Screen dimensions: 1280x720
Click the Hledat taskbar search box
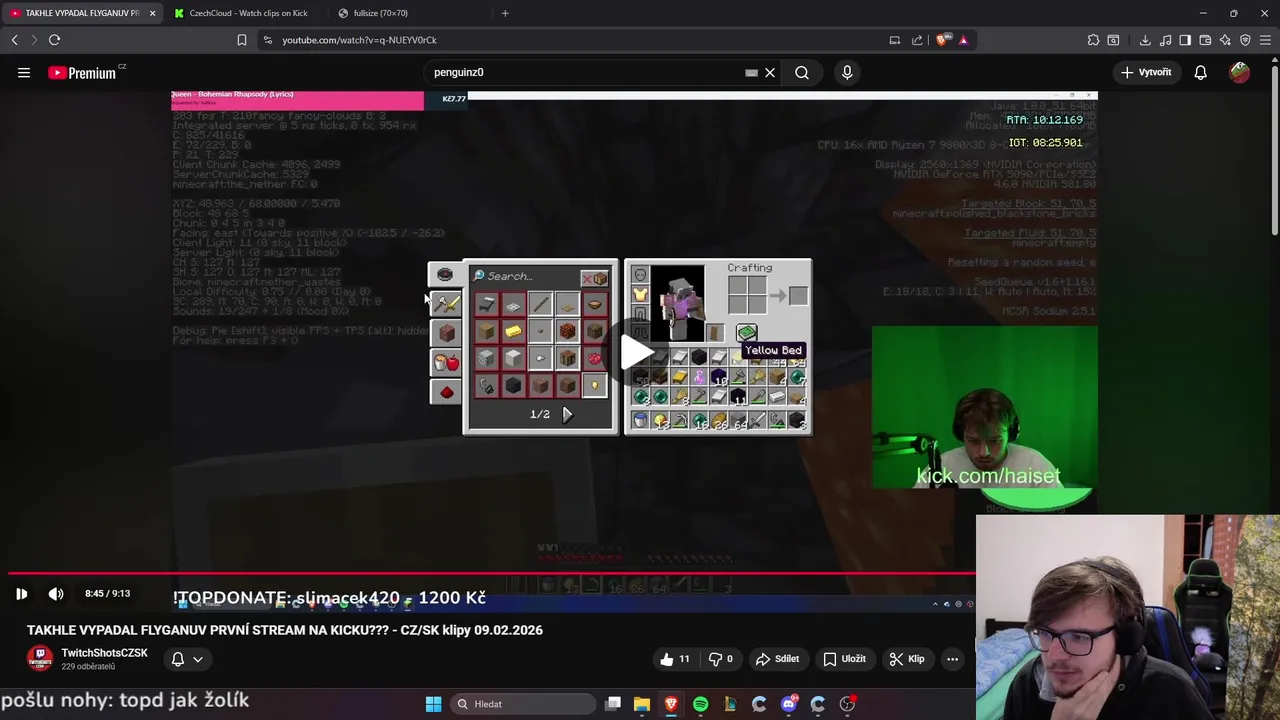(x=524, y=704)
